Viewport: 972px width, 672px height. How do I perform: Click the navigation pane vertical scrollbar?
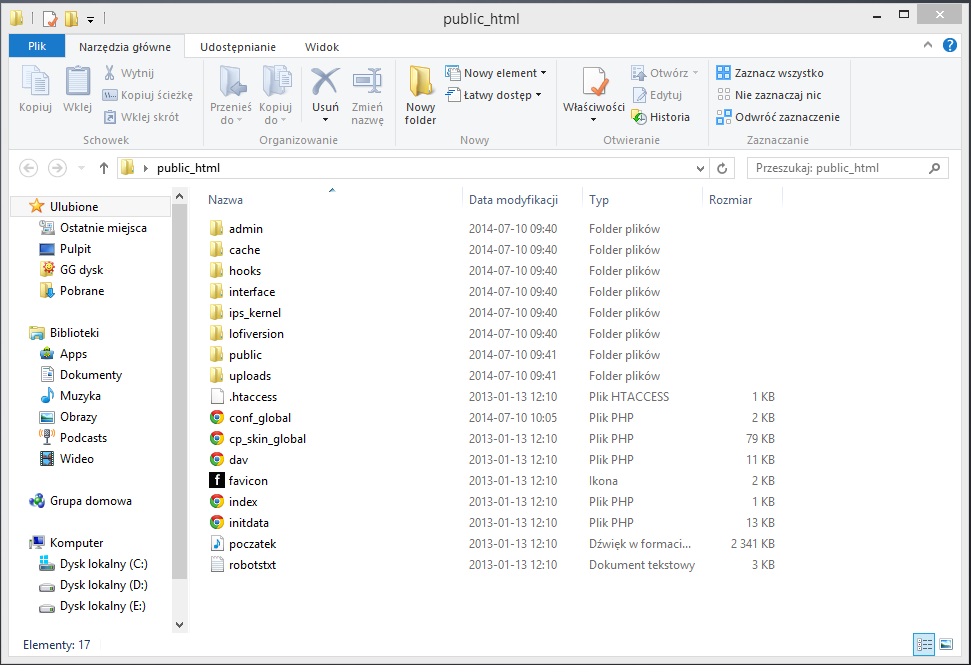pos(180,400)
